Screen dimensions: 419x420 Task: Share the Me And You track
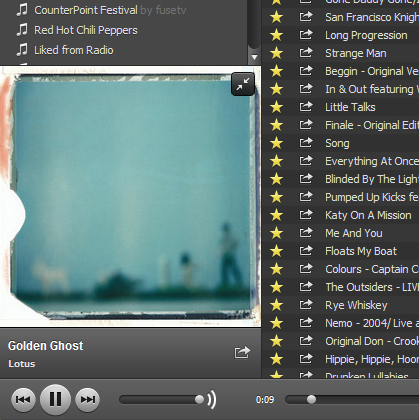306,232
